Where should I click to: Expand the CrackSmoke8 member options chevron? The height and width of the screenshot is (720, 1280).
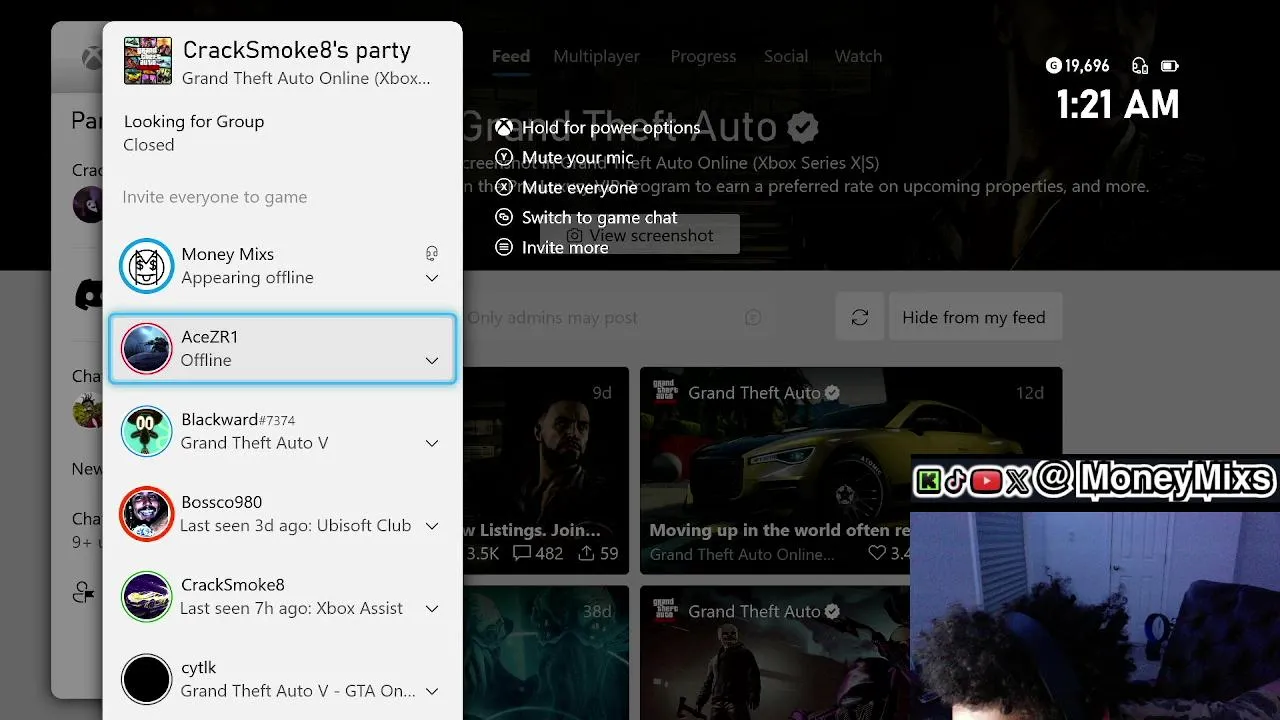pos(432,609)
